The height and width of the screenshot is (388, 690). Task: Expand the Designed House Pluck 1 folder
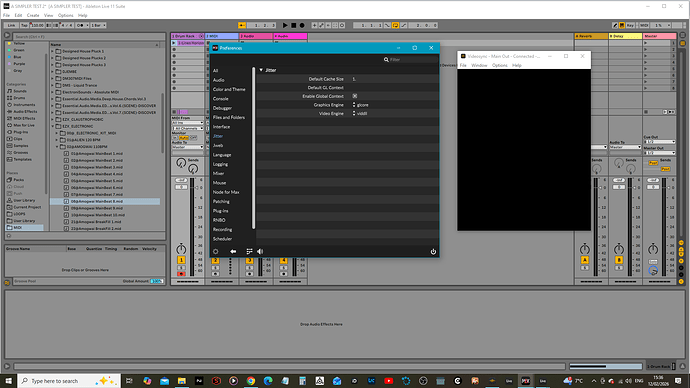pyautogui.click(x=52, y=51)
